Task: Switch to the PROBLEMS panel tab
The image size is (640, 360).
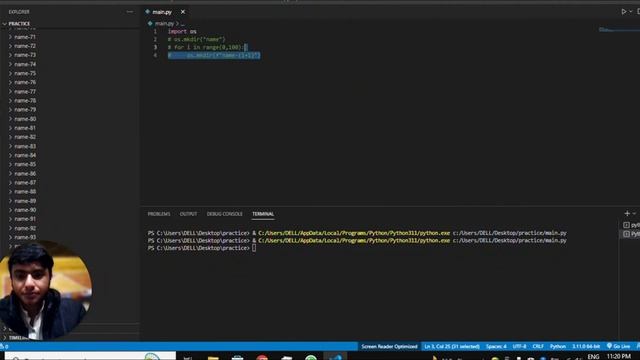Action: click(x=159, y=214)
